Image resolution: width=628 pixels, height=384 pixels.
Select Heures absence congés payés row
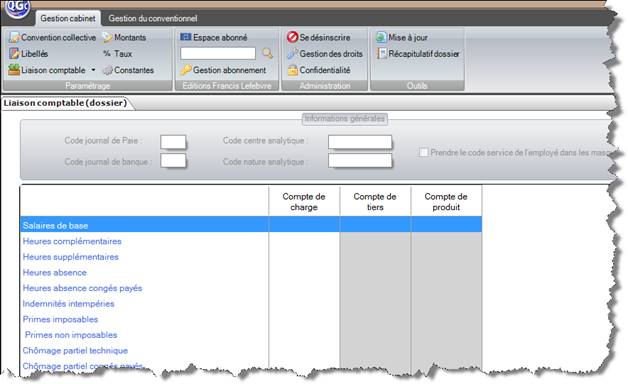click(251, 288)
